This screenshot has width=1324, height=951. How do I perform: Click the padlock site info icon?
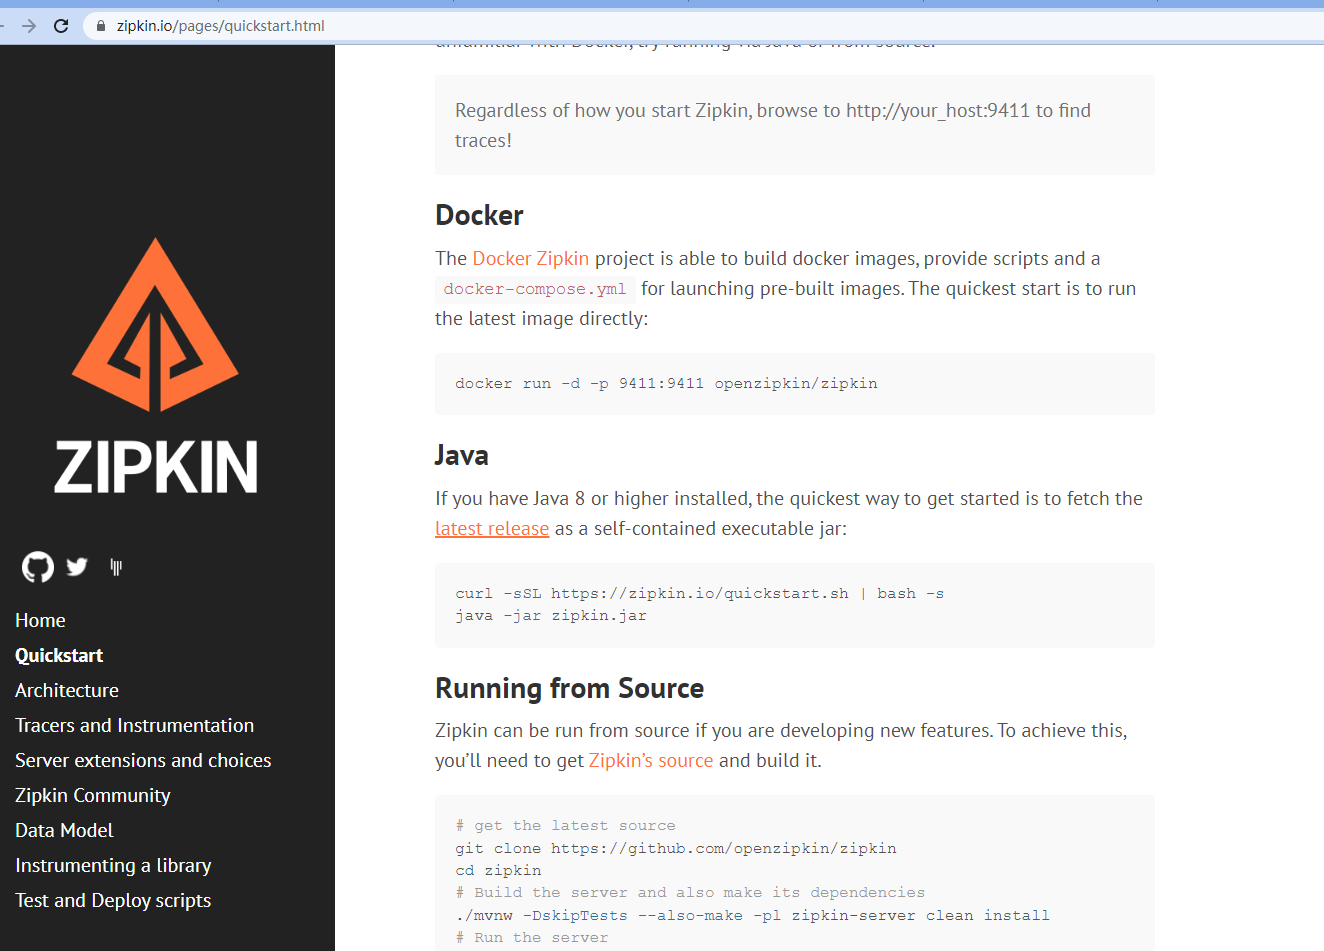(101, 26)
